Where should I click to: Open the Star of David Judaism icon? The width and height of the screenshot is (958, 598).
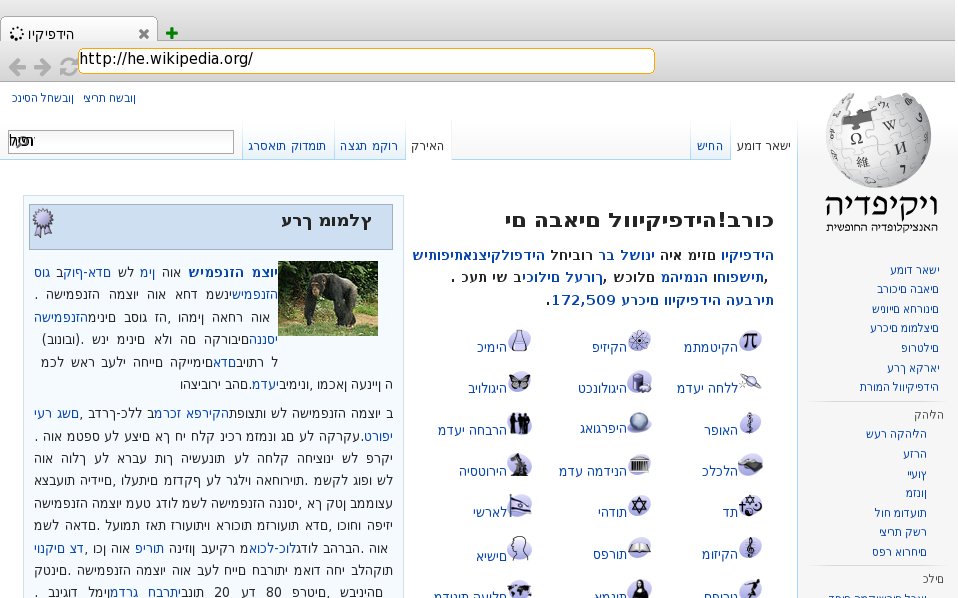[x=639, y=506]
